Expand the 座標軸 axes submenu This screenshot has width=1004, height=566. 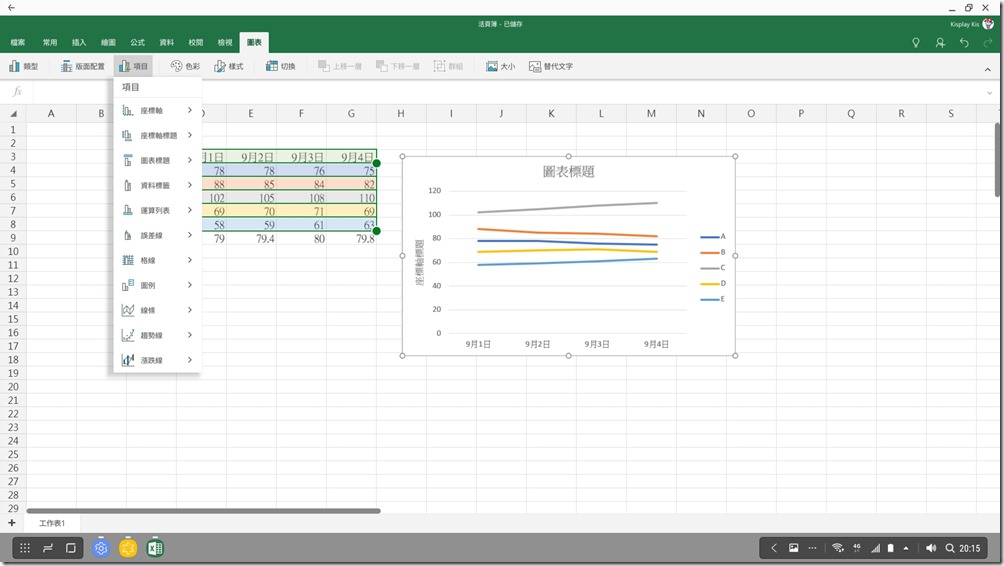[156, 110]
